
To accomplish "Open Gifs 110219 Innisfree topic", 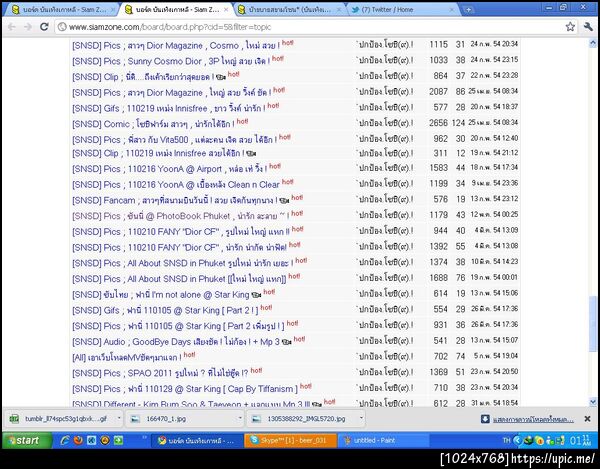I will coord(168,108).
